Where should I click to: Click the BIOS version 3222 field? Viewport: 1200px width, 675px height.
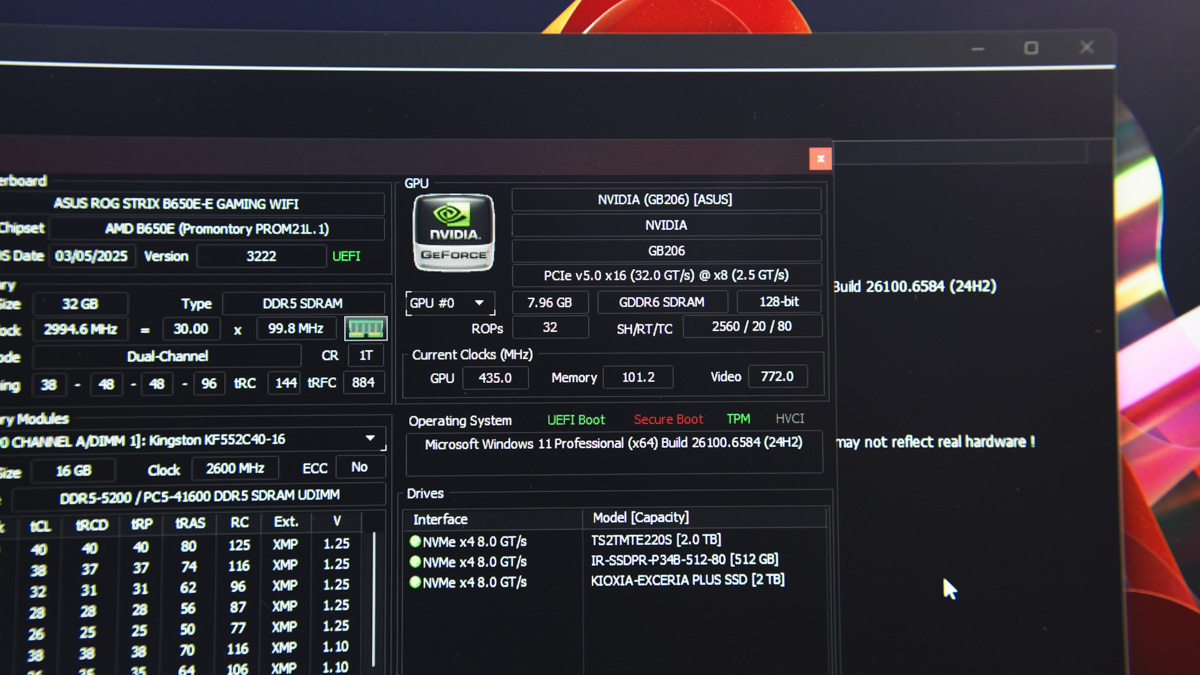(261, 256)
